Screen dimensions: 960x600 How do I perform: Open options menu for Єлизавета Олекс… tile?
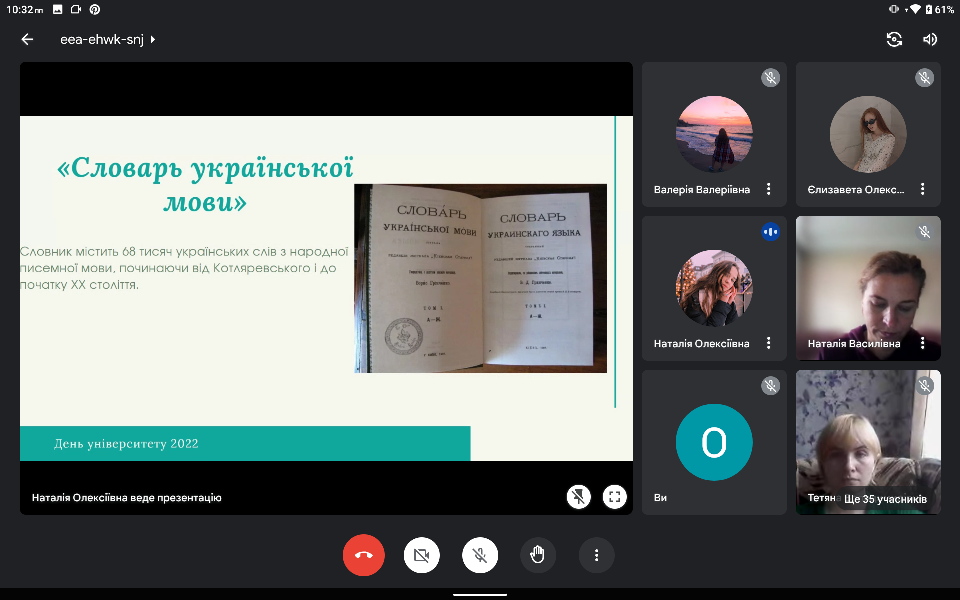click(922, 189)
